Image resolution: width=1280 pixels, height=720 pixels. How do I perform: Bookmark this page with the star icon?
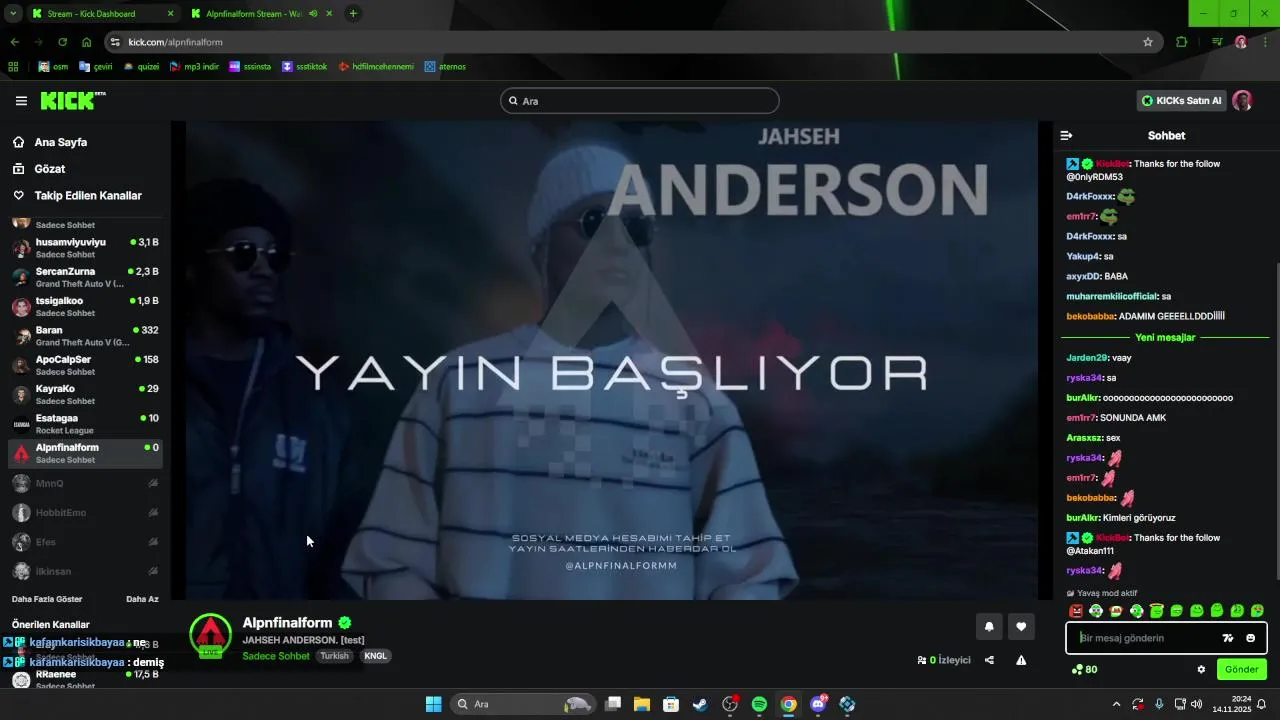[x=1148, y=42]
